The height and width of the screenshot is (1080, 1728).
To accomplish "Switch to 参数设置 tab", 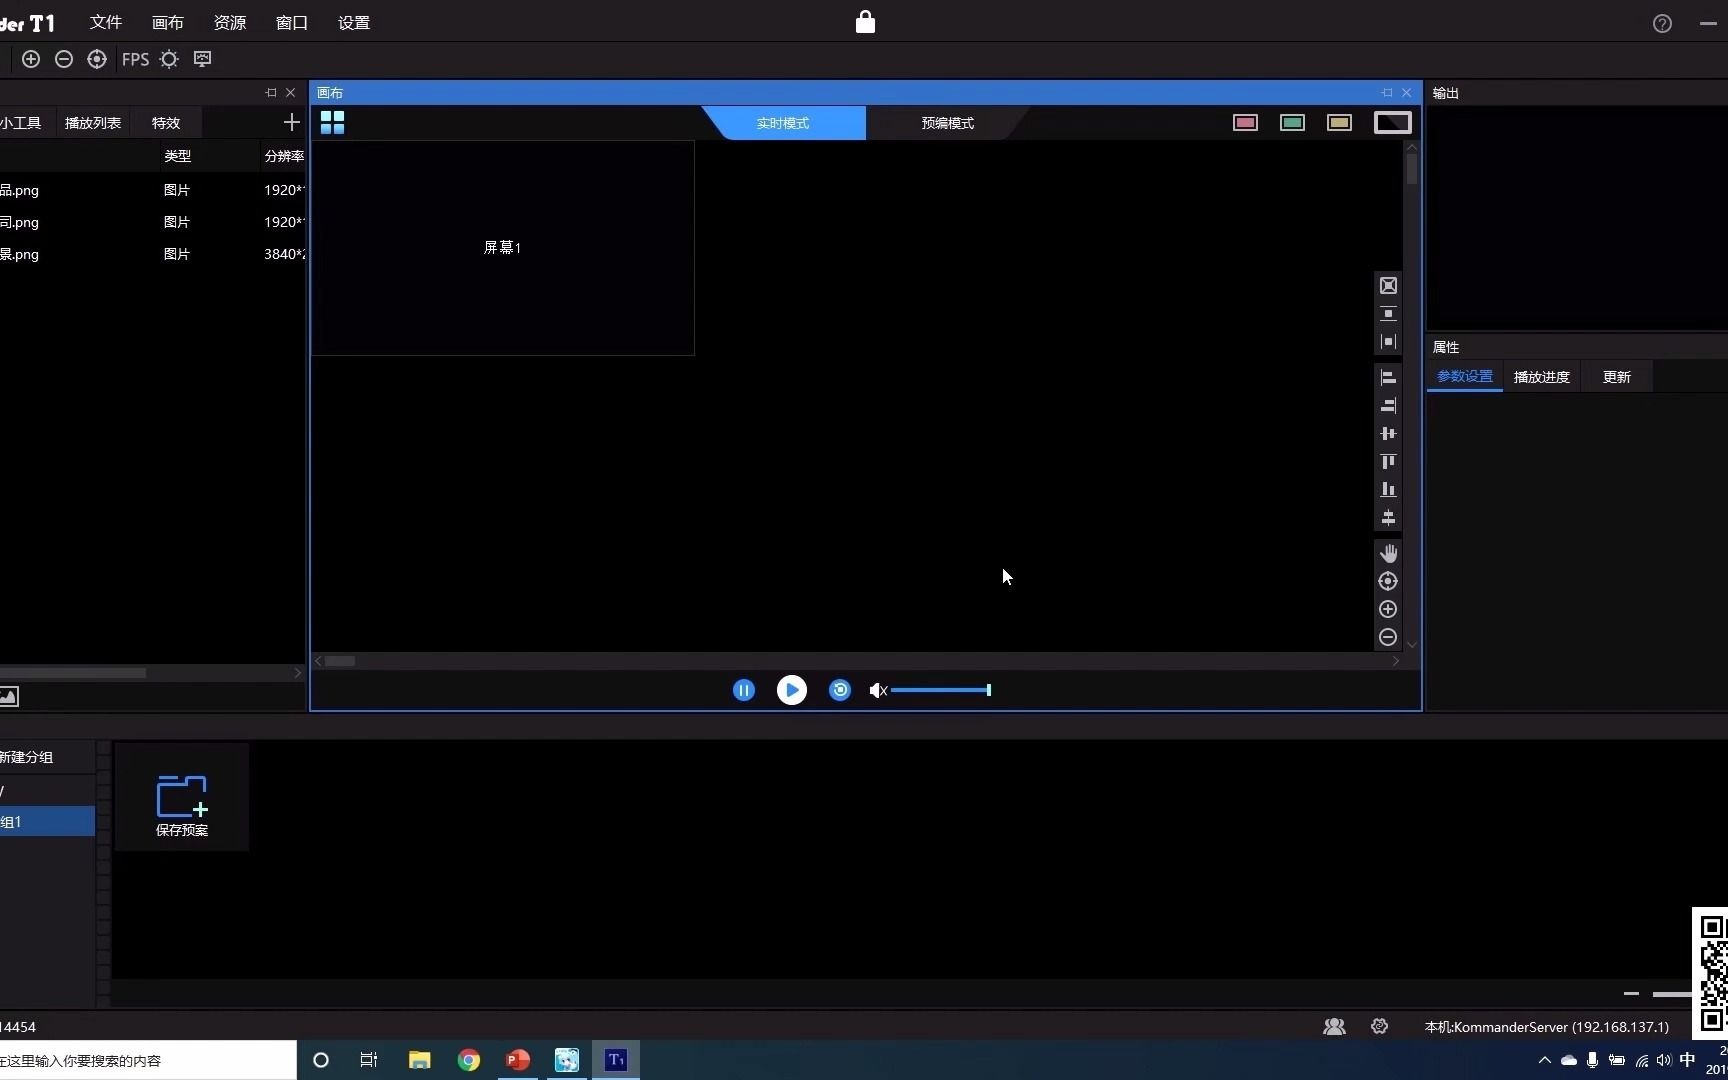I will 1465,377.
